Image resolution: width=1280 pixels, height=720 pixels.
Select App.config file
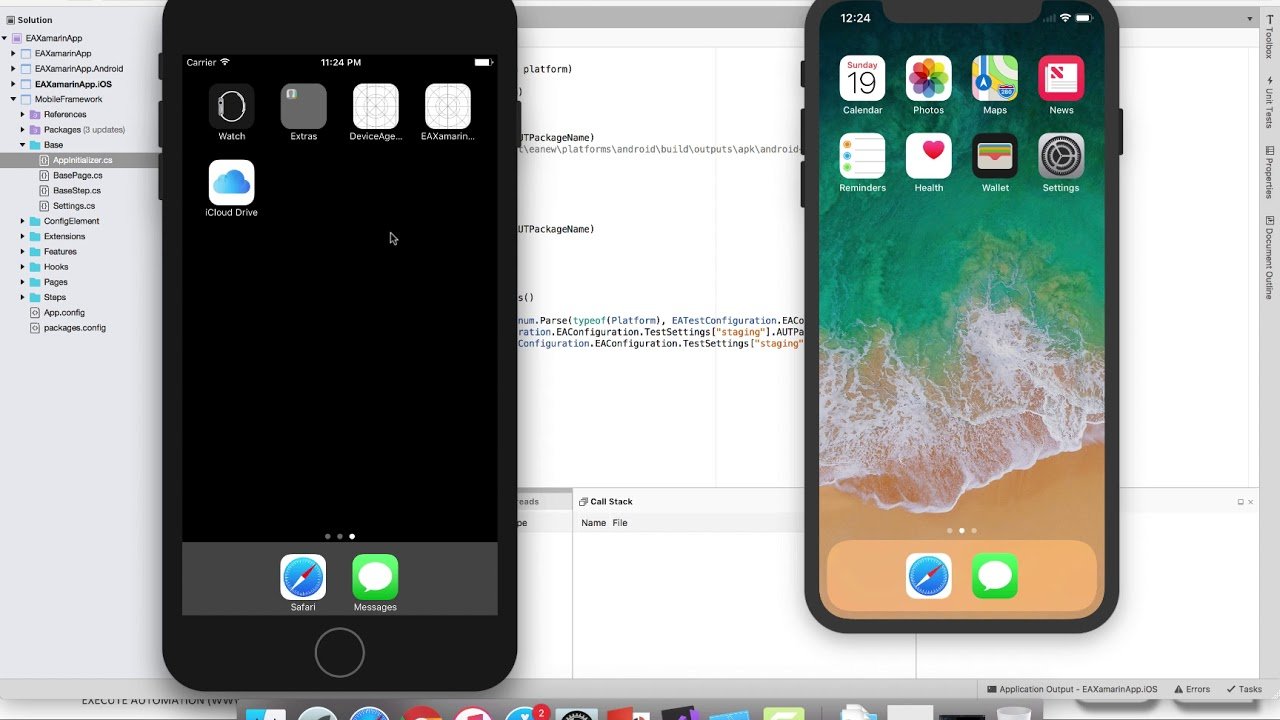(64, 312)
